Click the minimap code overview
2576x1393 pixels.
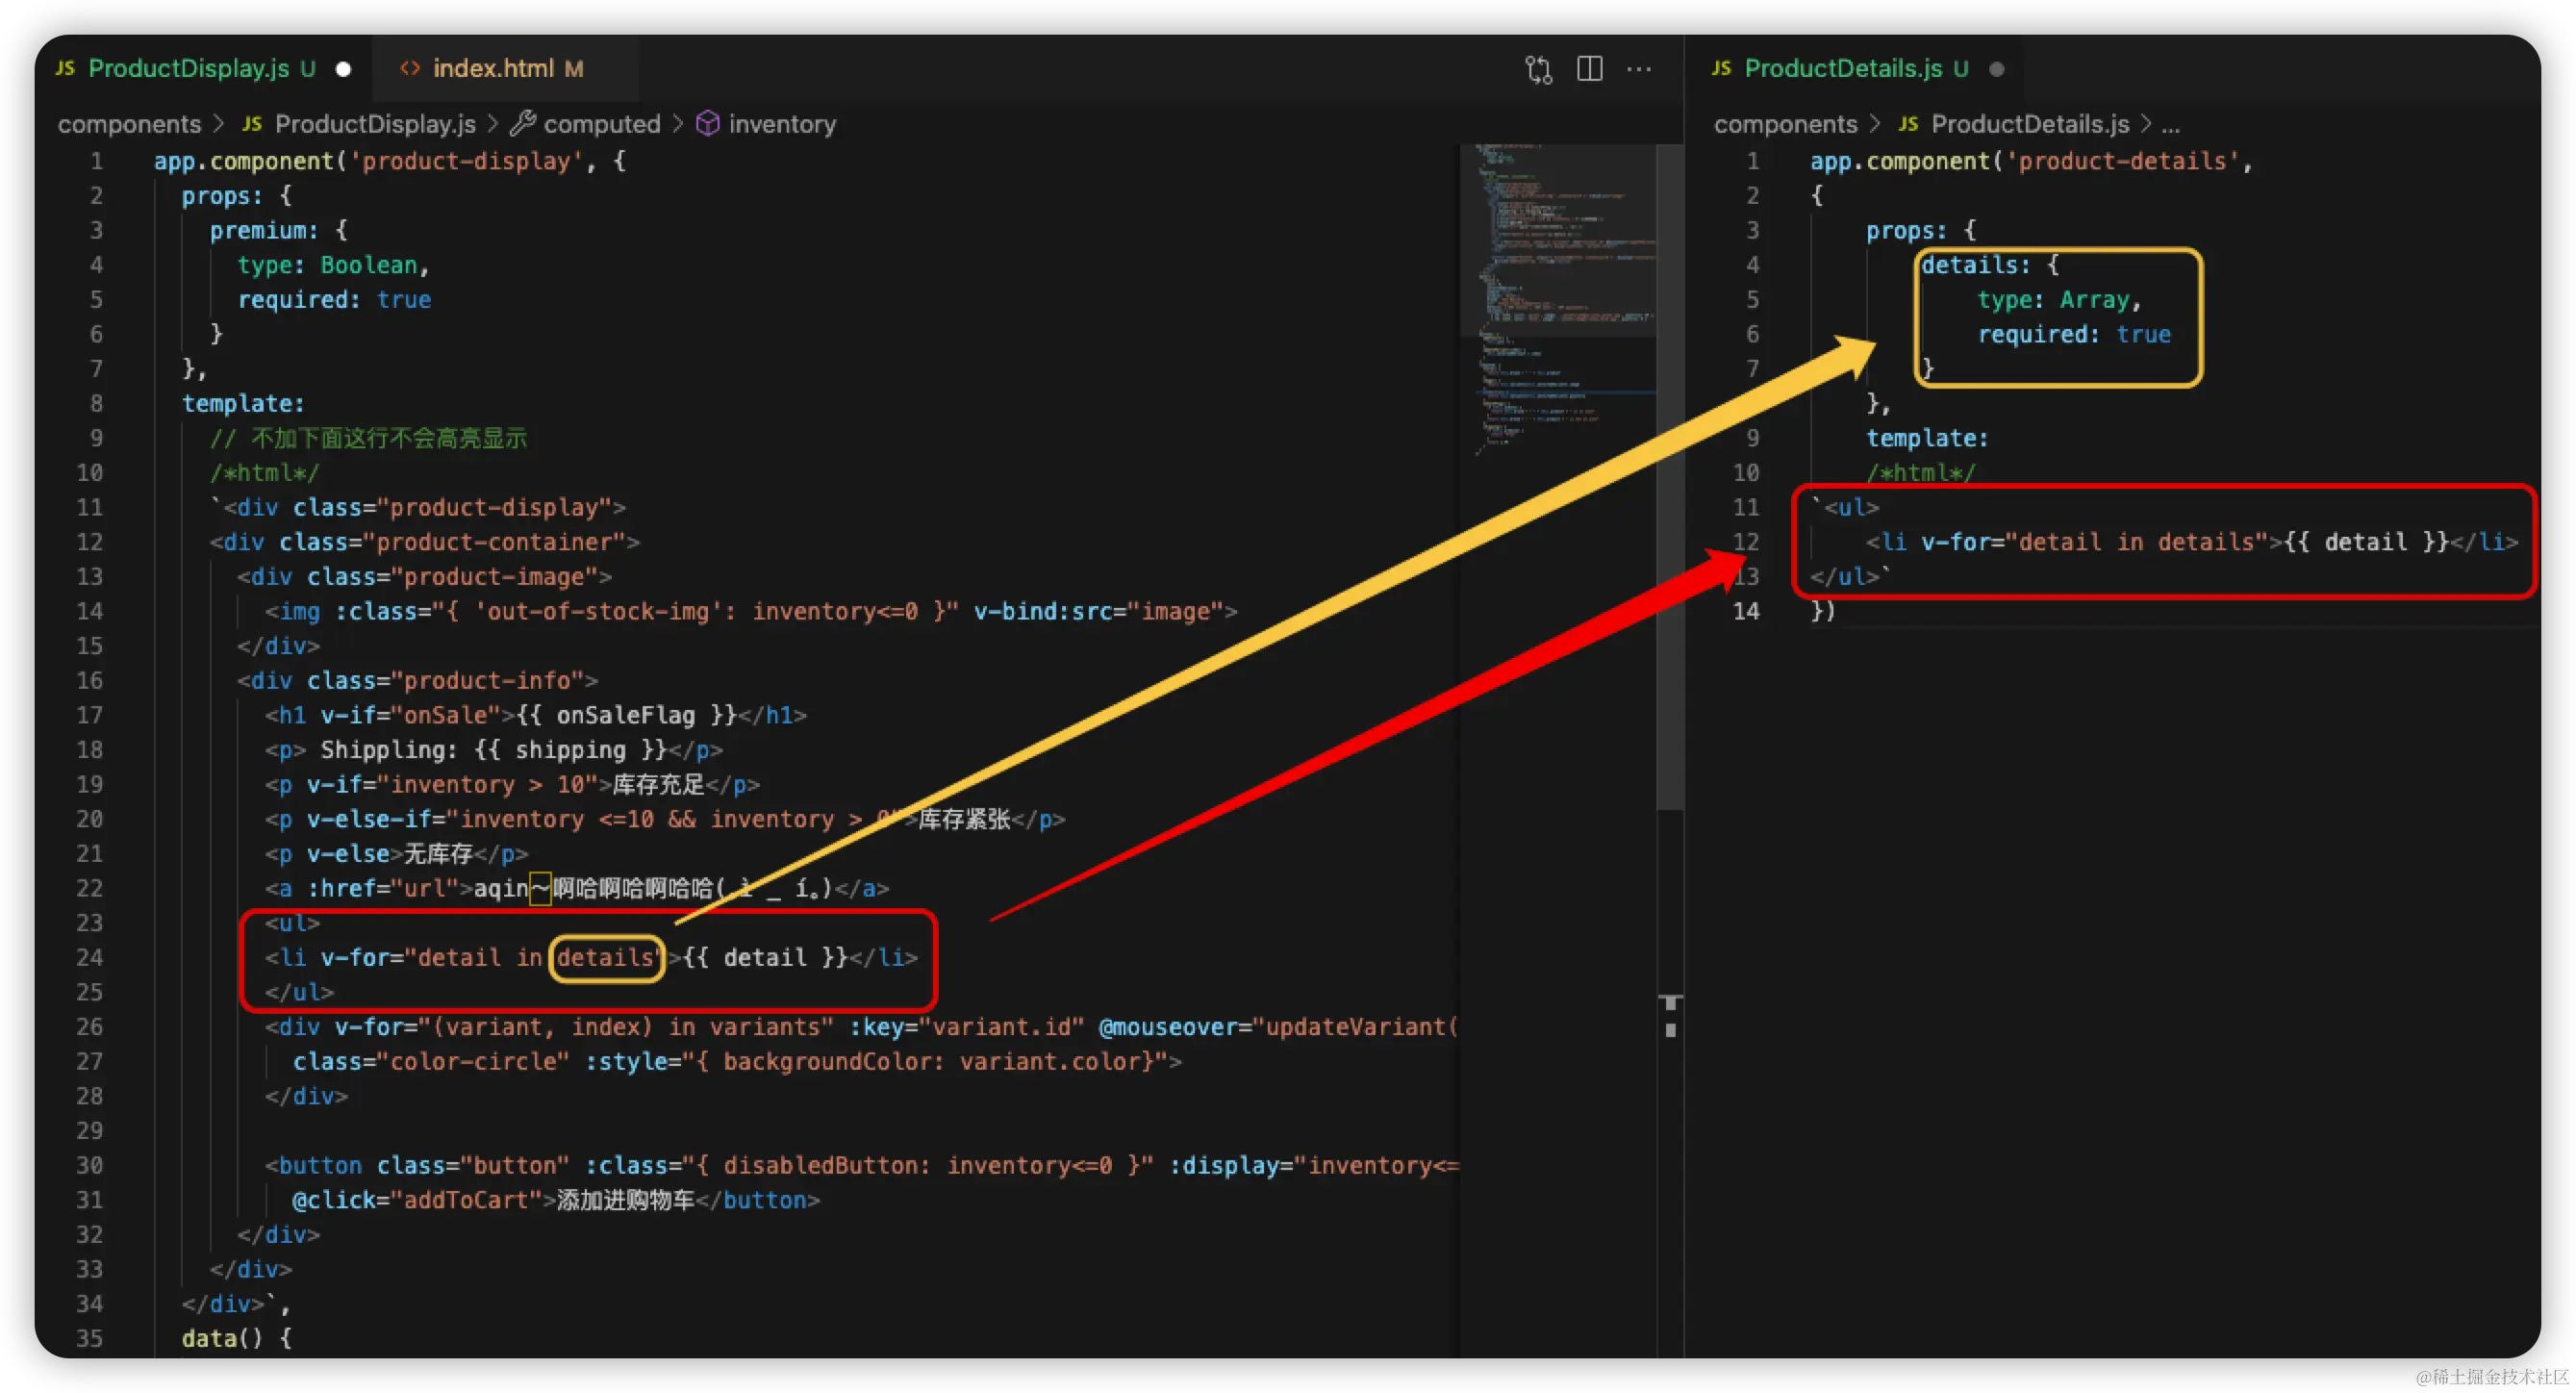click(1560, 300)
